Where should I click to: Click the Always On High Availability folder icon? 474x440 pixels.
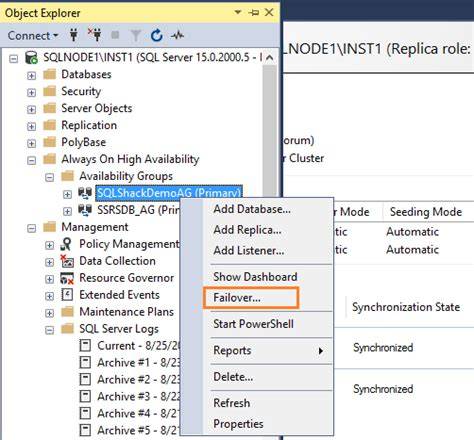(x=50, y=159)
